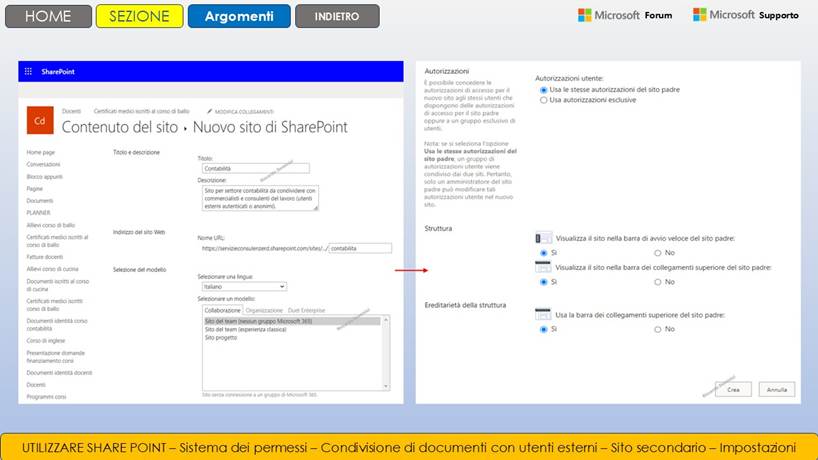Select Usa le stesse autorizzazioni del sito padre
Viewport: 818px width, 460px height.
point(543,90)
